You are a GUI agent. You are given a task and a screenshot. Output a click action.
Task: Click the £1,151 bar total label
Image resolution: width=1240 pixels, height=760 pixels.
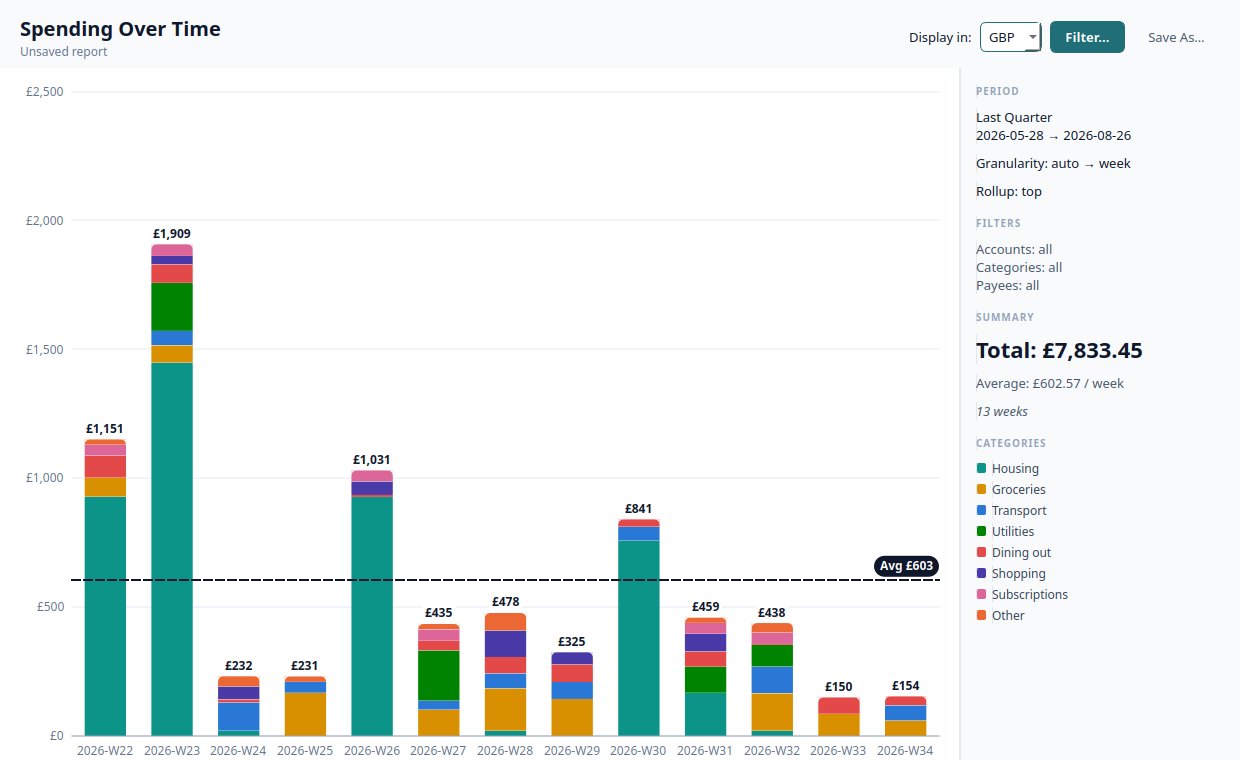tap(105, 429)
